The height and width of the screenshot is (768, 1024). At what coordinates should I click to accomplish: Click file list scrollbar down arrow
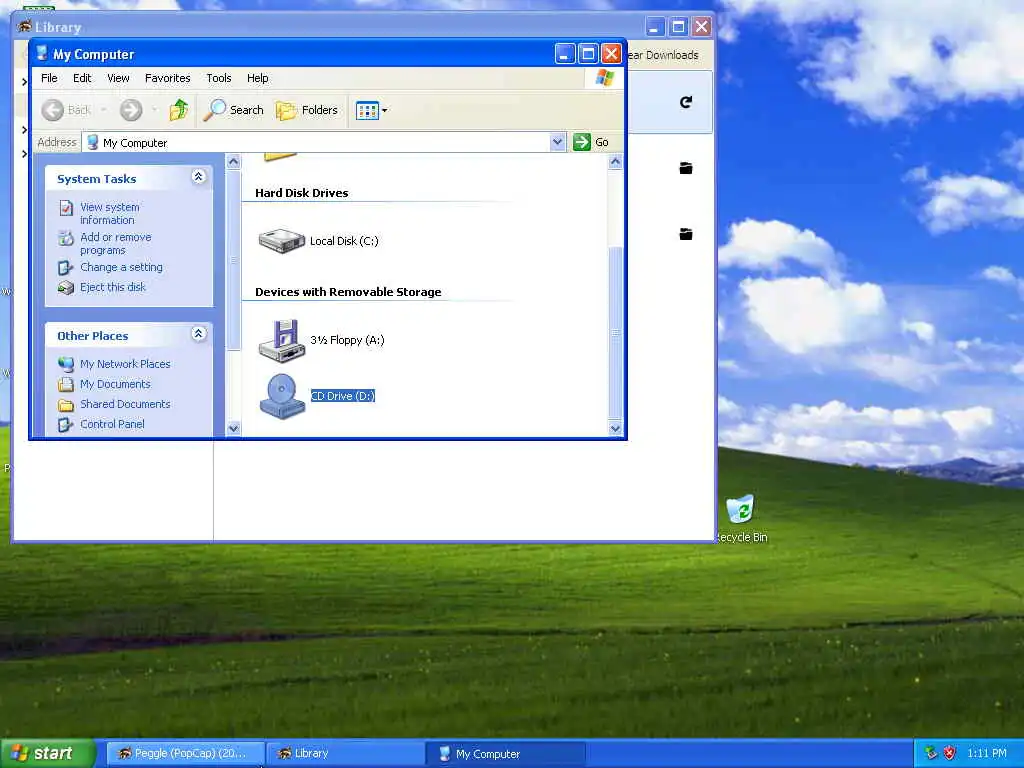(x=615, y=428)
